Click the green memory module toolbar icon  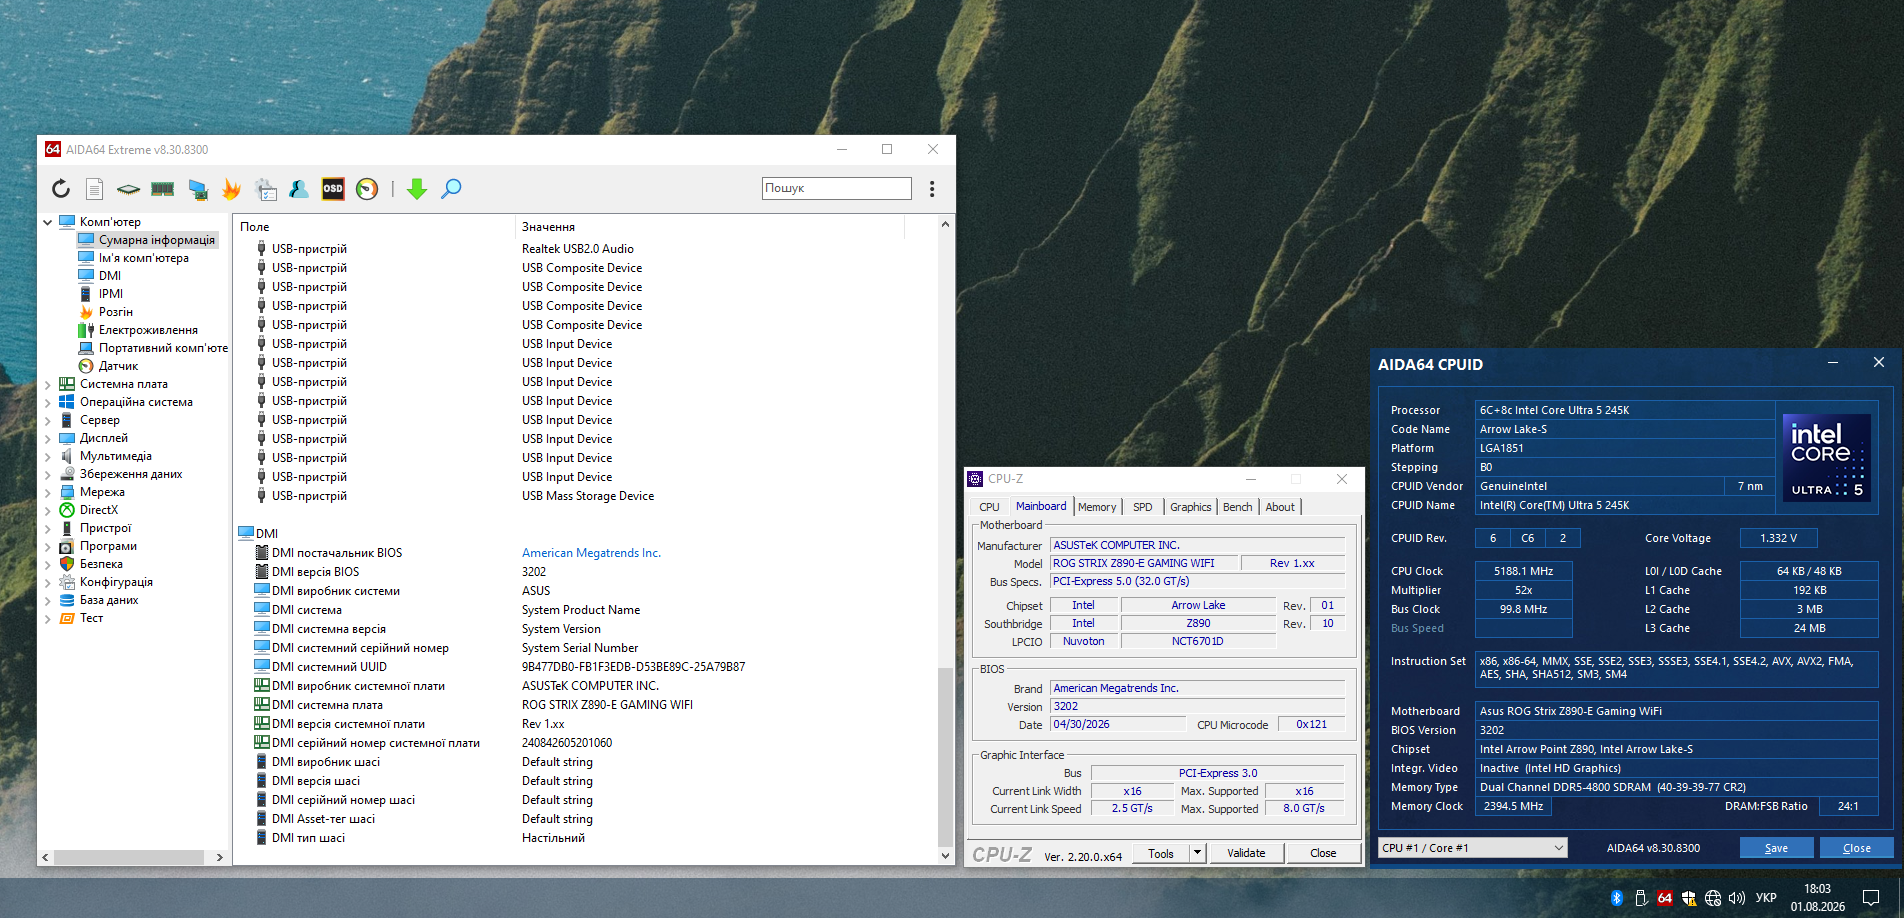click(x=162, y=189)
